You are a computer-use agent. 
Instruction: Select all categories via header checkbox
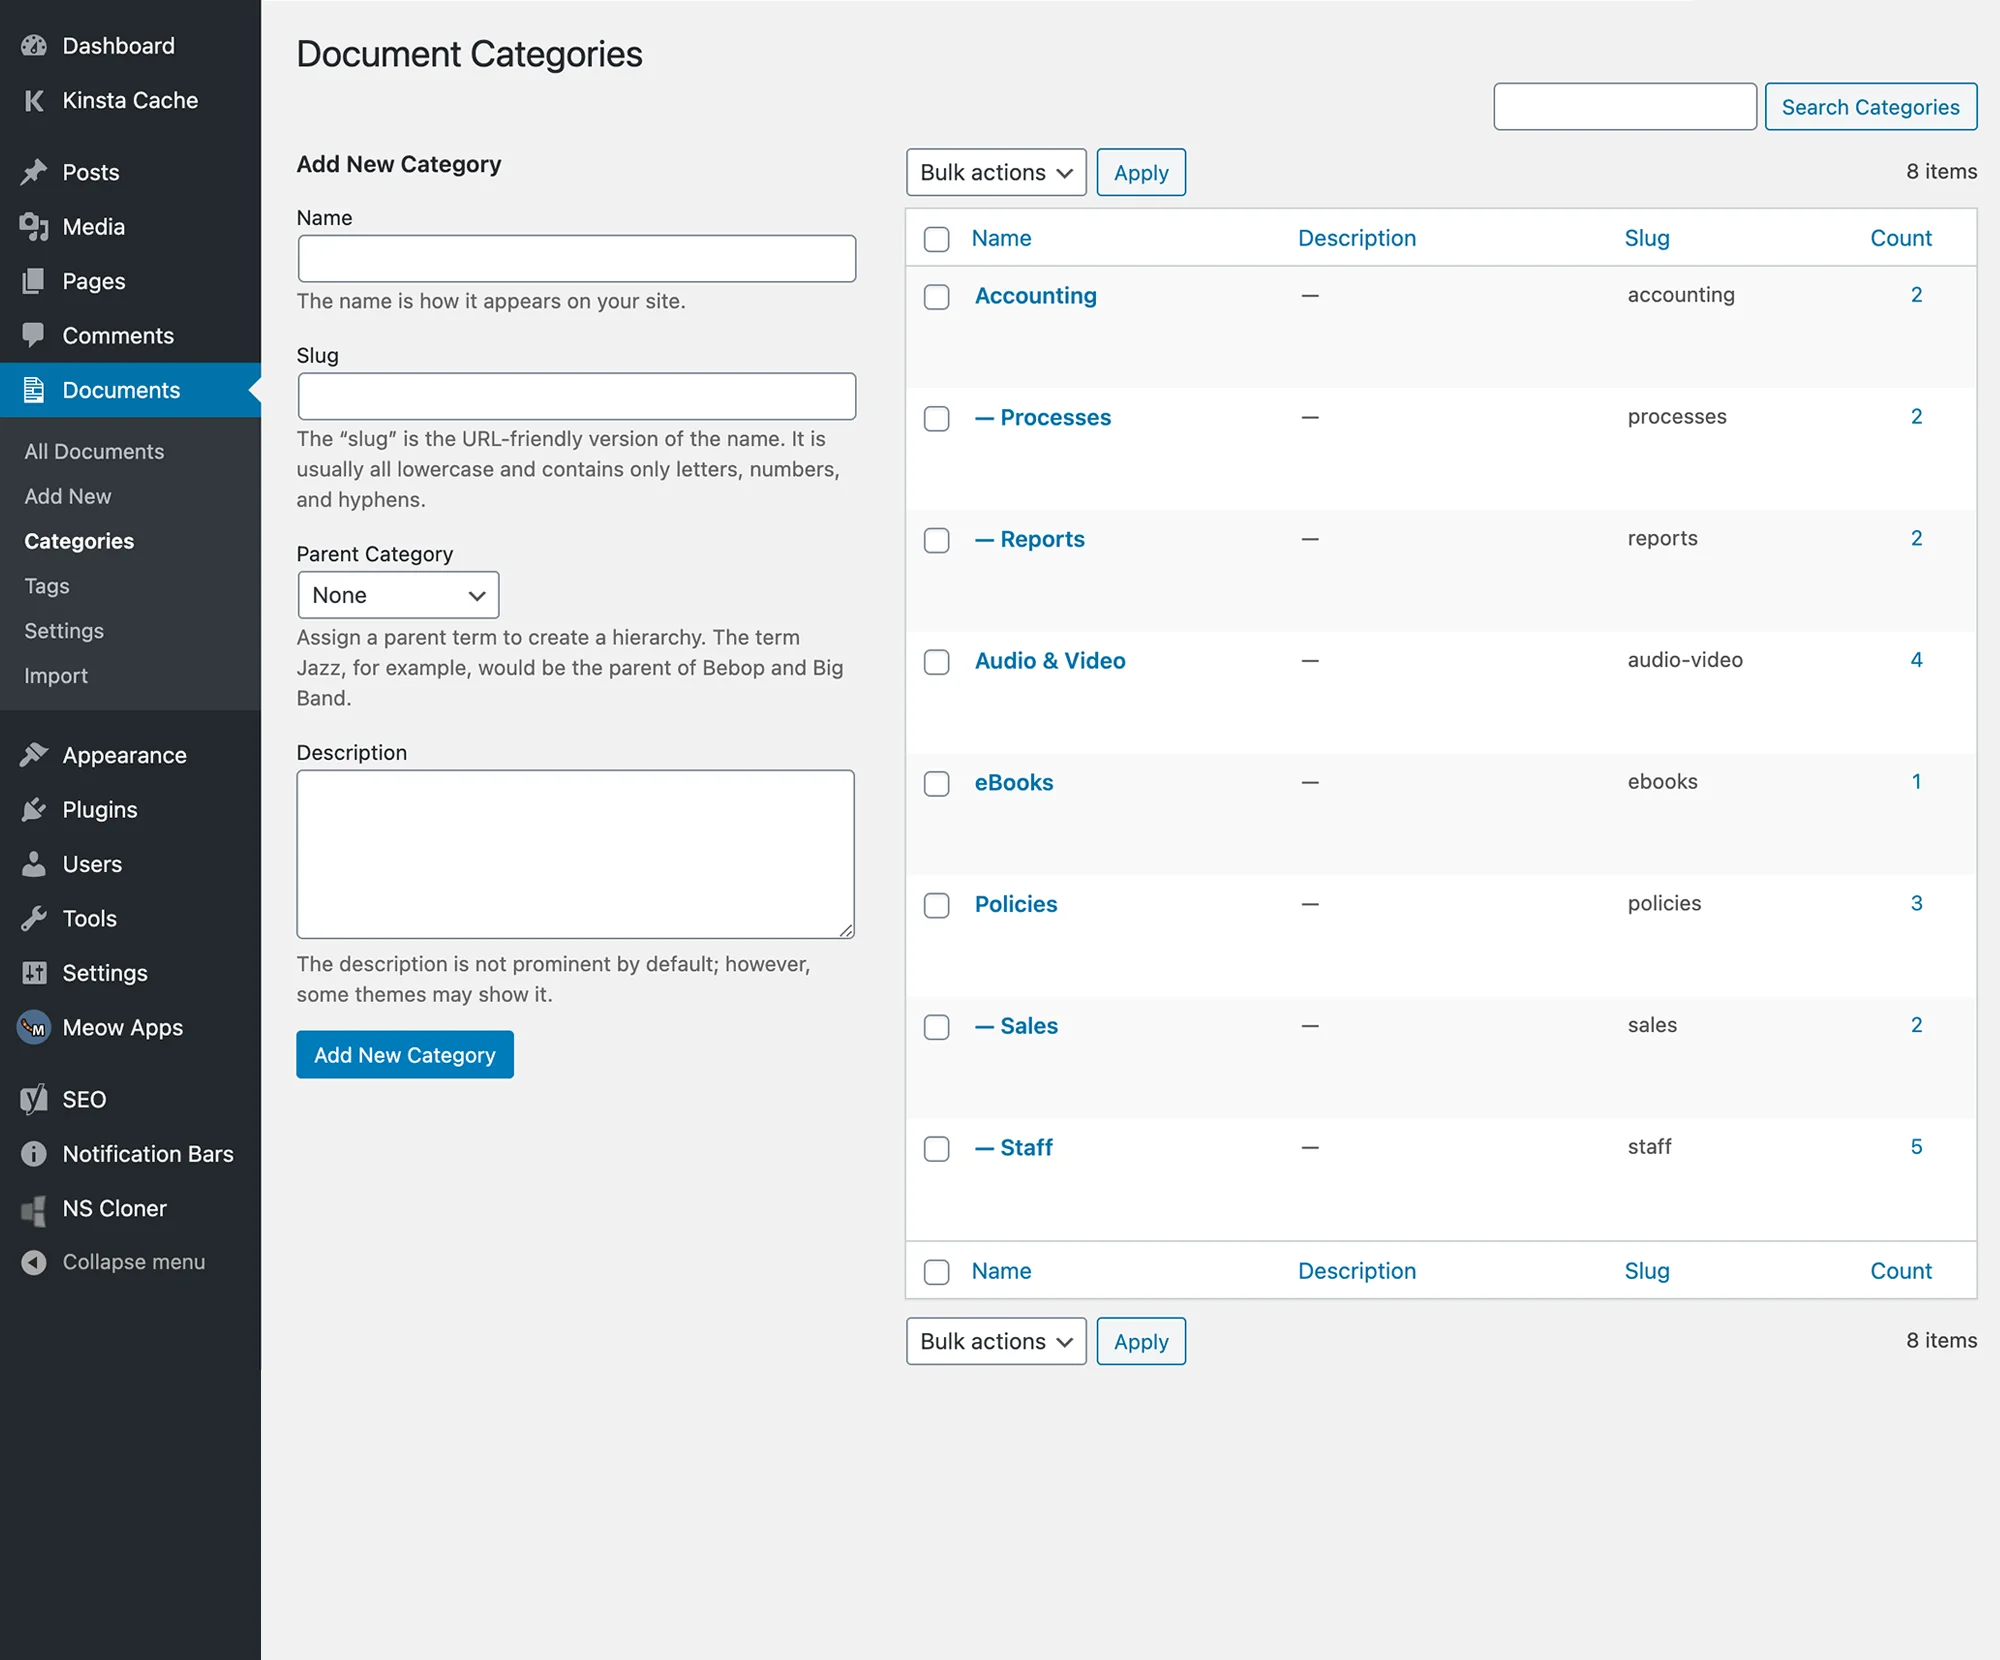(x=936, y=239)
